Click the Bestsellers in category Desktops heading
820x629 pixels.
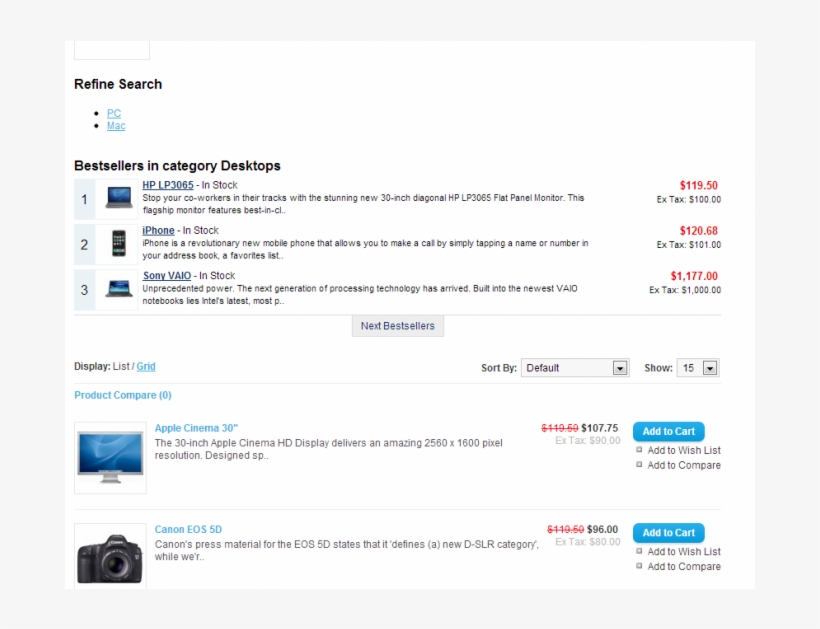pos(177,166)
